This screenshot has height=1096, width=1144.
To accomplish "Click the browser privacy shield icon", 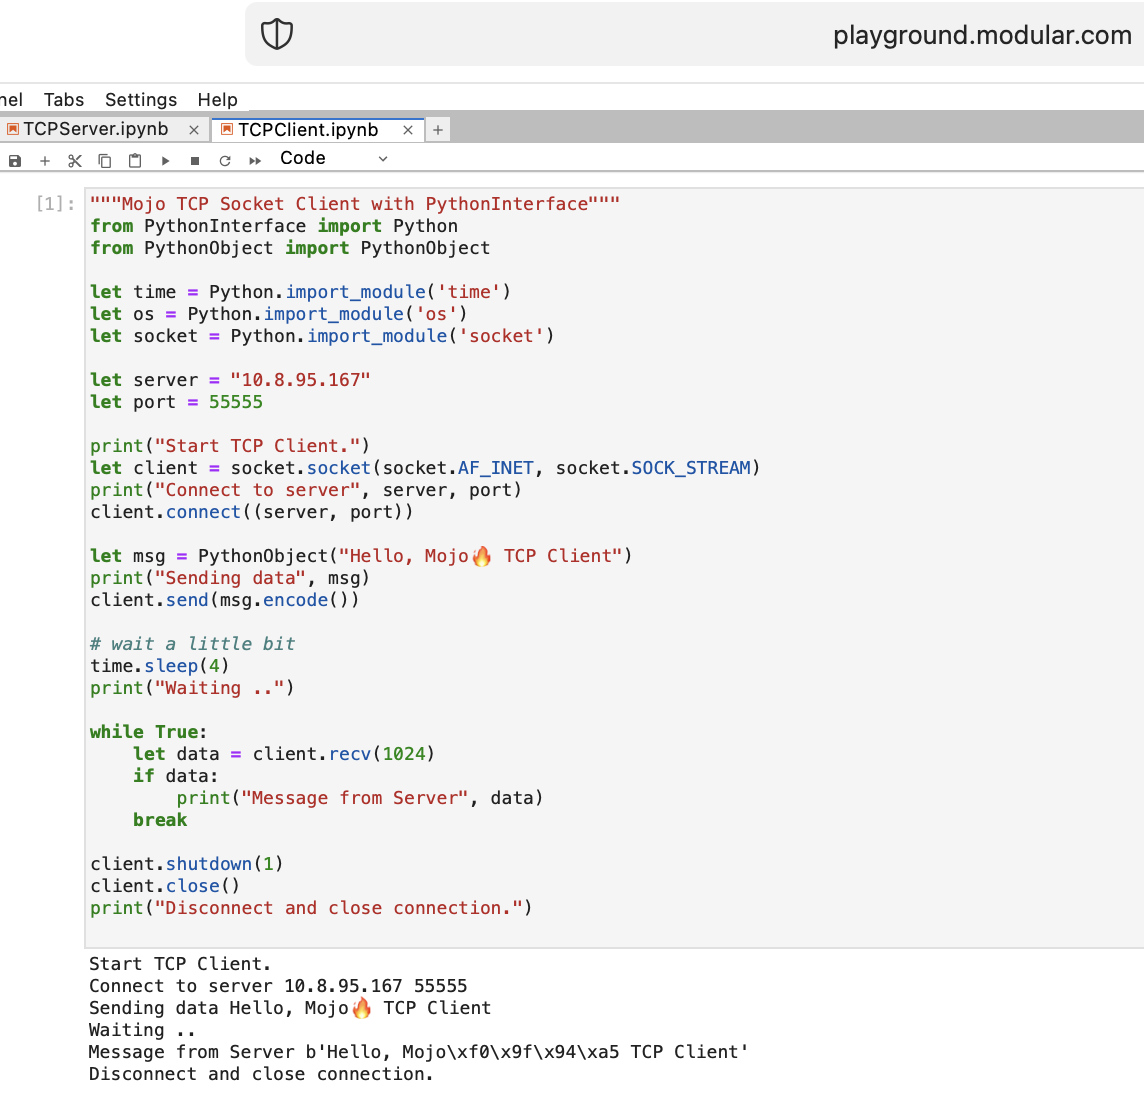I will 277,35.
